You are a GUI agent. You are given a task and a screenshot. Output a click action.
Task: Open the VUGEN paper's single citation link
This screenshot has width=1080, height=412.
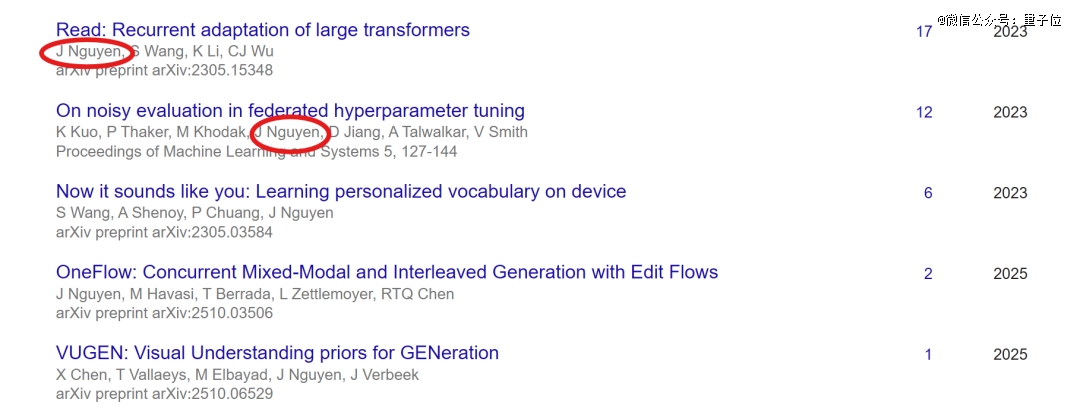tap(928, 355)
